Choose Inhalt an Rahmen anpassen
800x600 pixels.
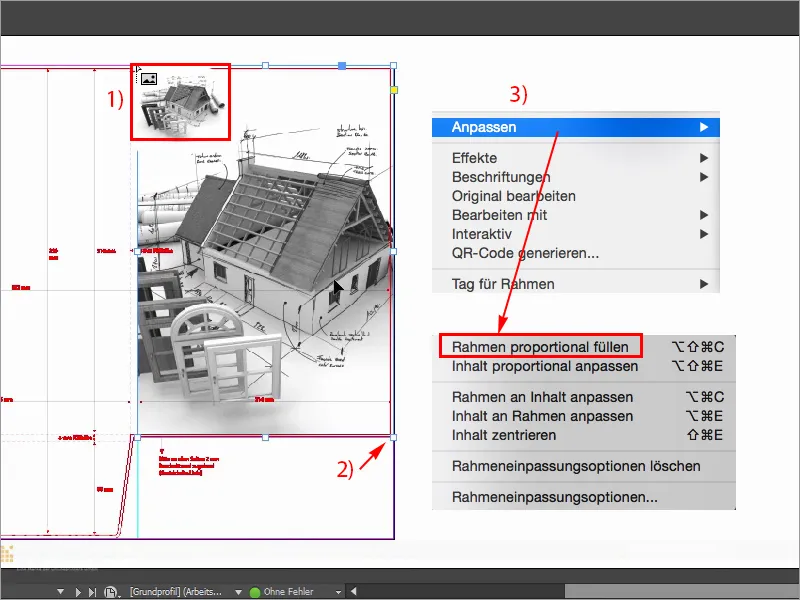tap(584, 416)
